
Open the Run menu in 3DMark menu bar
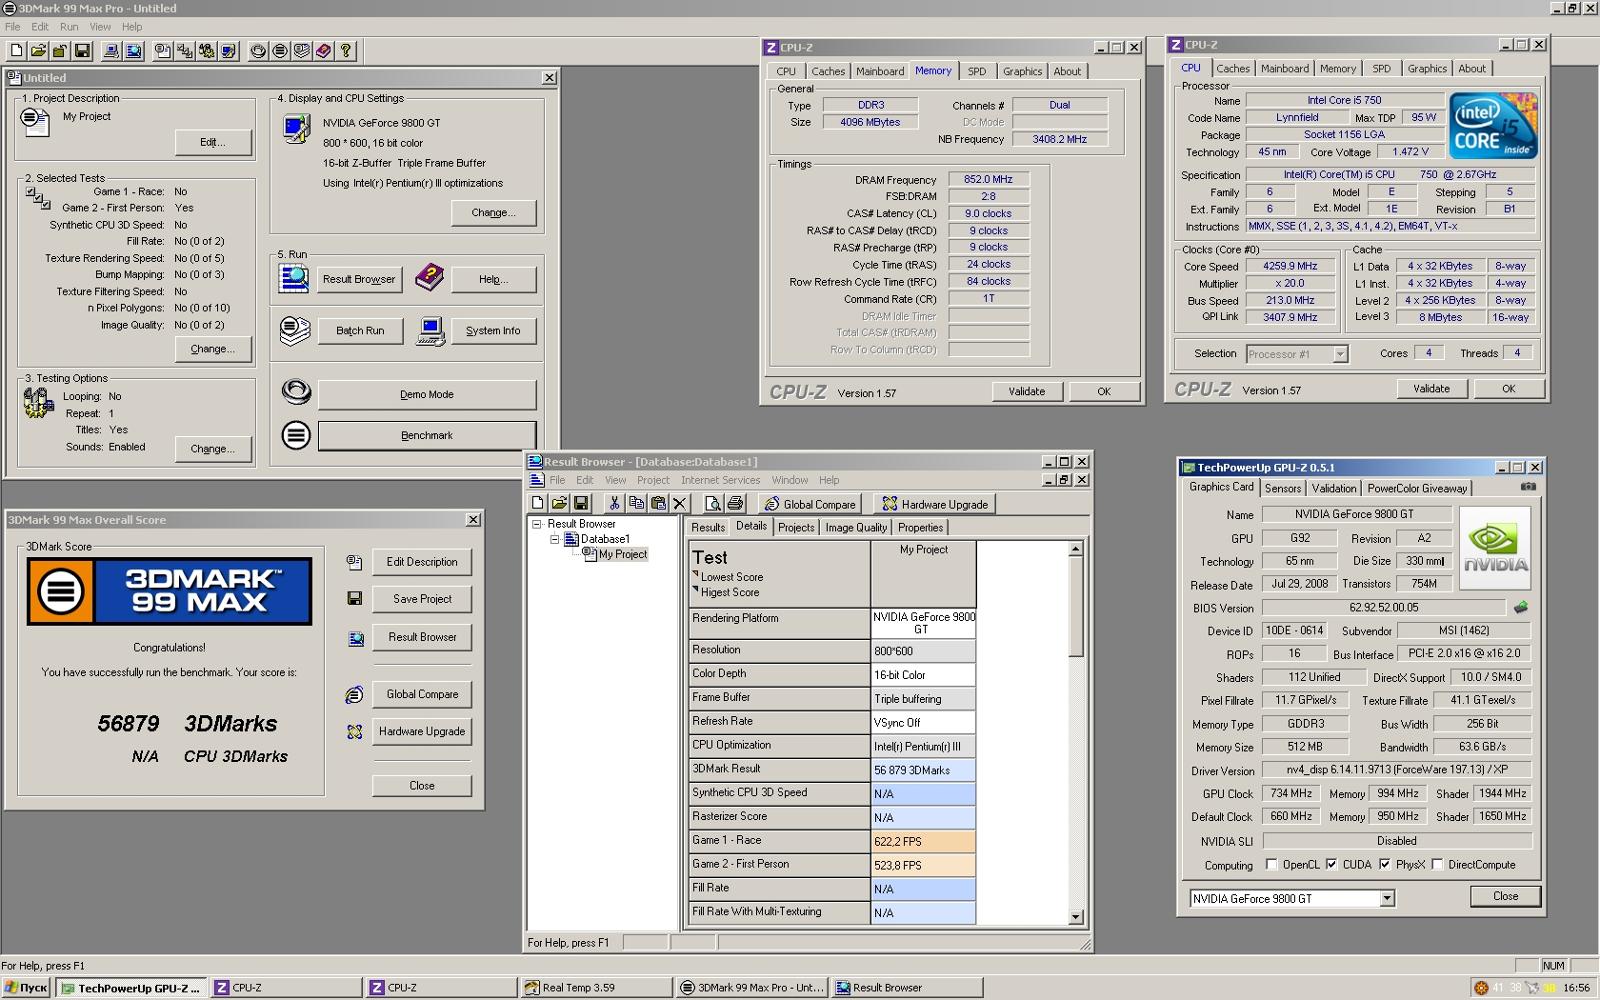(x=69, y=27)
